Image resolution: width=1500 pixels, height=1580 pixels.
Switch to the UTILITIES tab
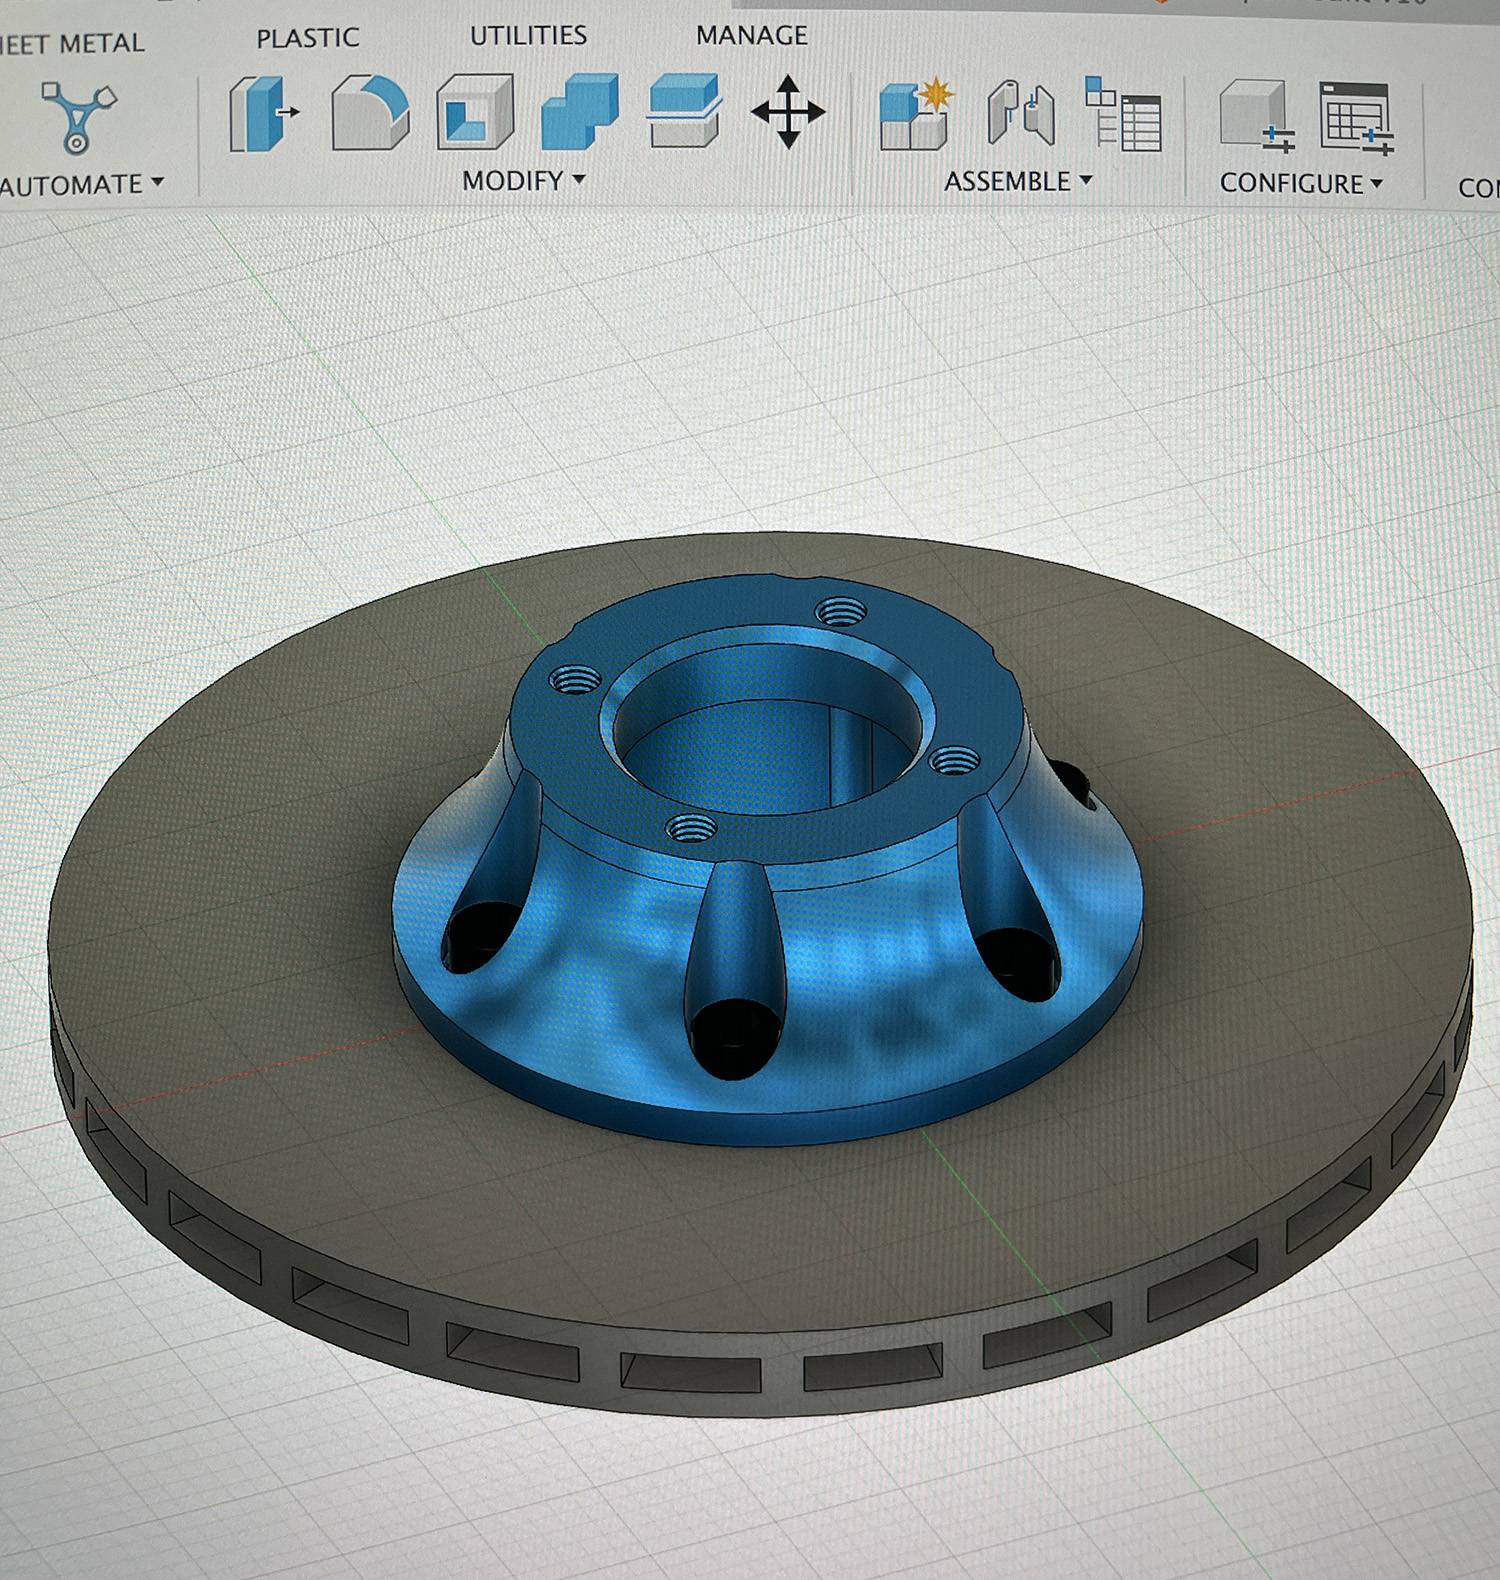(528, 36)
